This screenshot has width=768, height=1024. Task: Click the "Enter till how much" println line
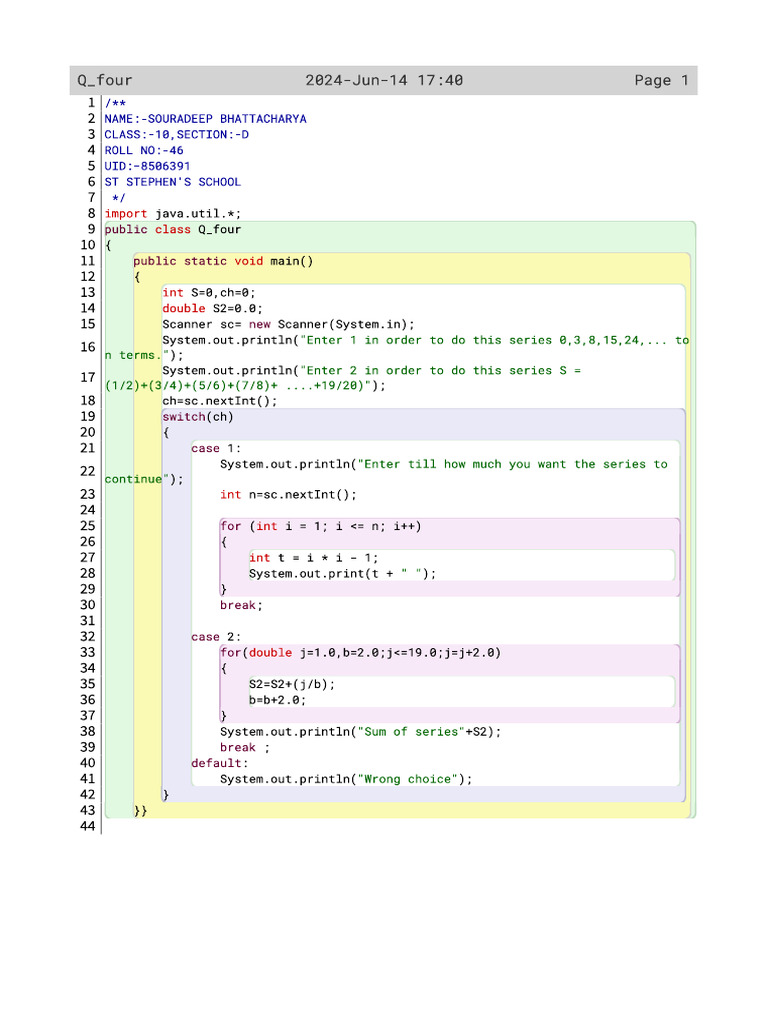(386, 472)
